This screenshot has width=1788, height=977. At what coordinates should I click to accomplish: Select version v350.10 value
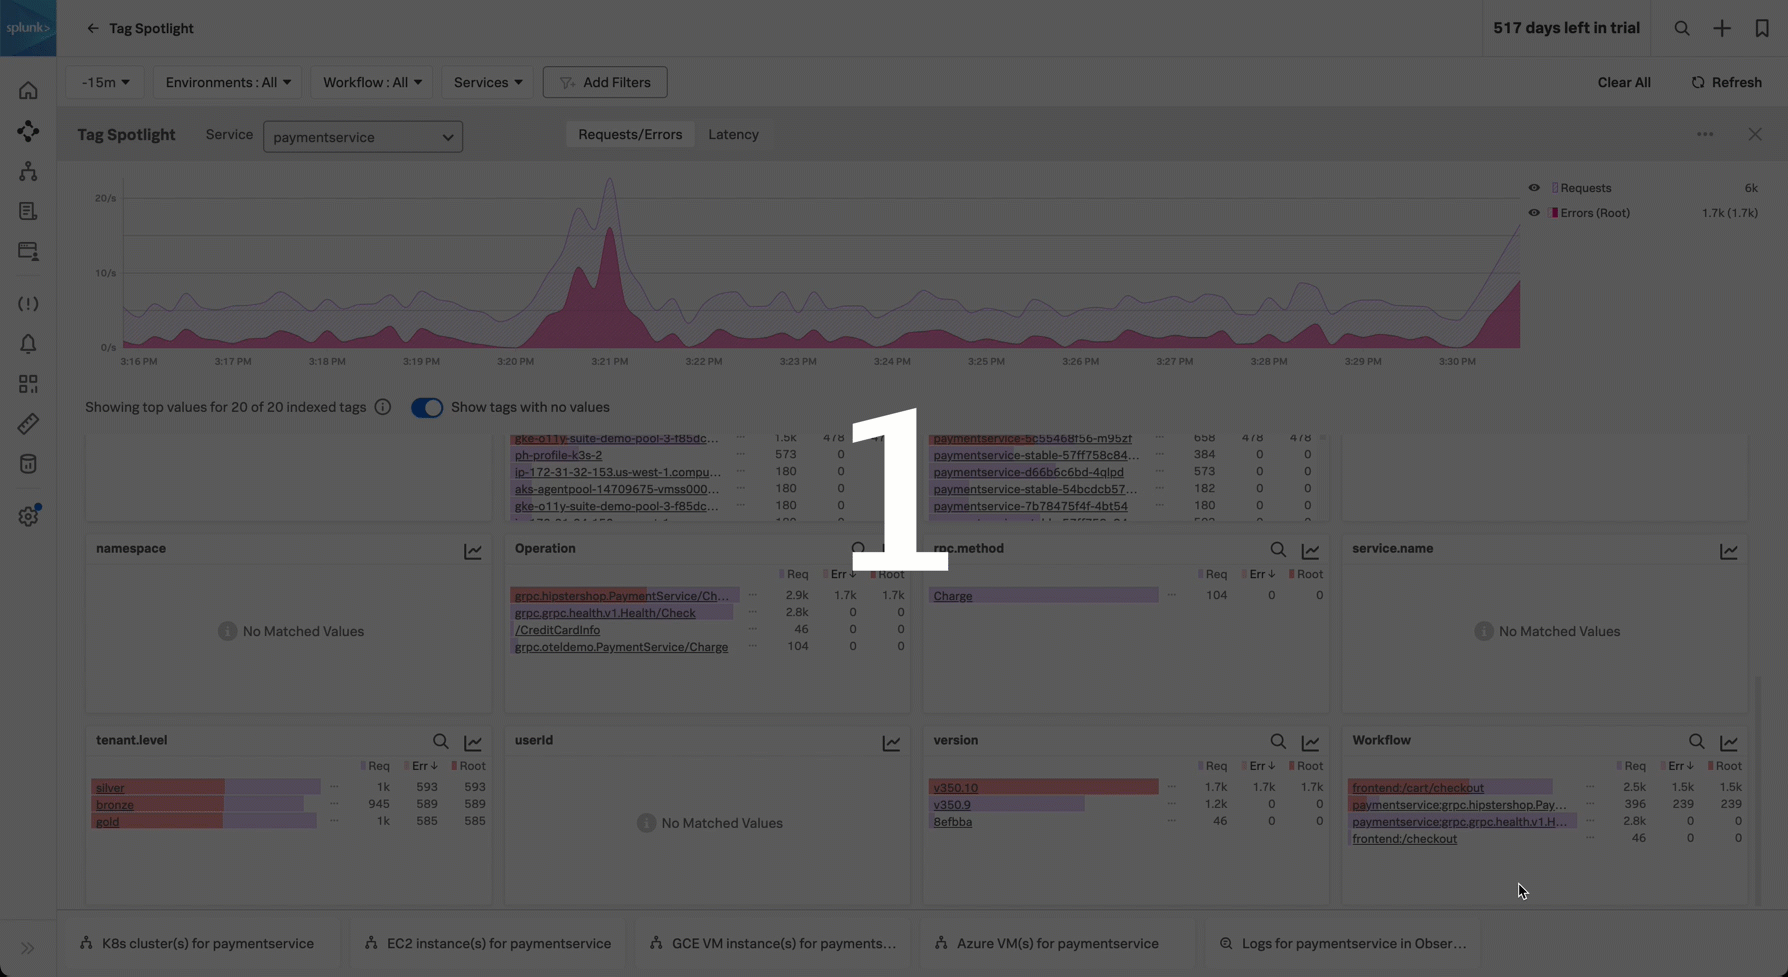[x=956, y=787]
